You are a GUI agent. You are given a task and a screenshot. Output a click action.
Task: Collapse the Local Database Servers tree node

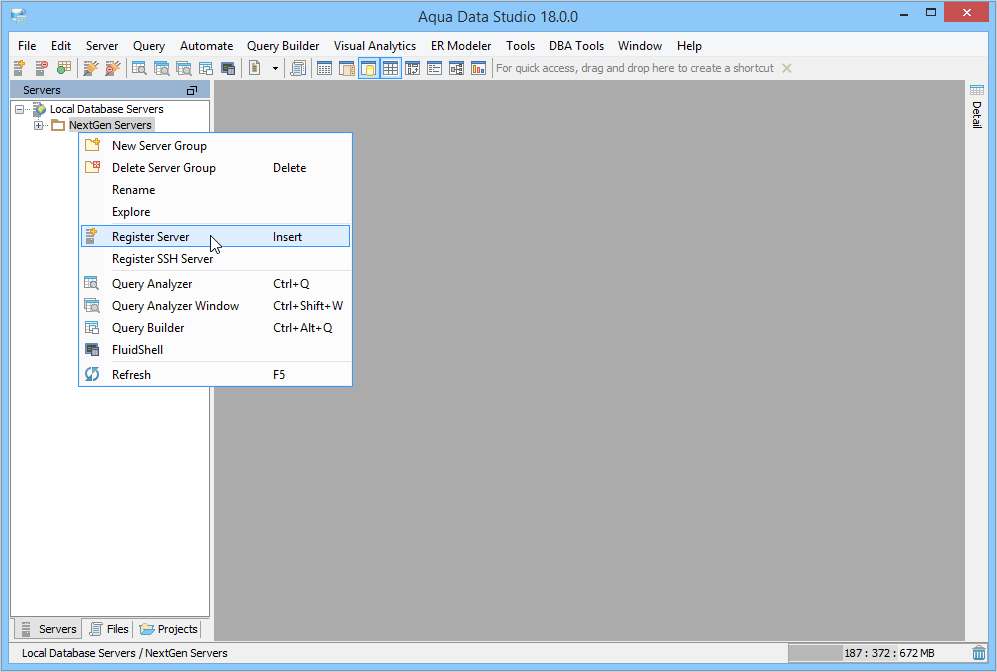(20, 109)
